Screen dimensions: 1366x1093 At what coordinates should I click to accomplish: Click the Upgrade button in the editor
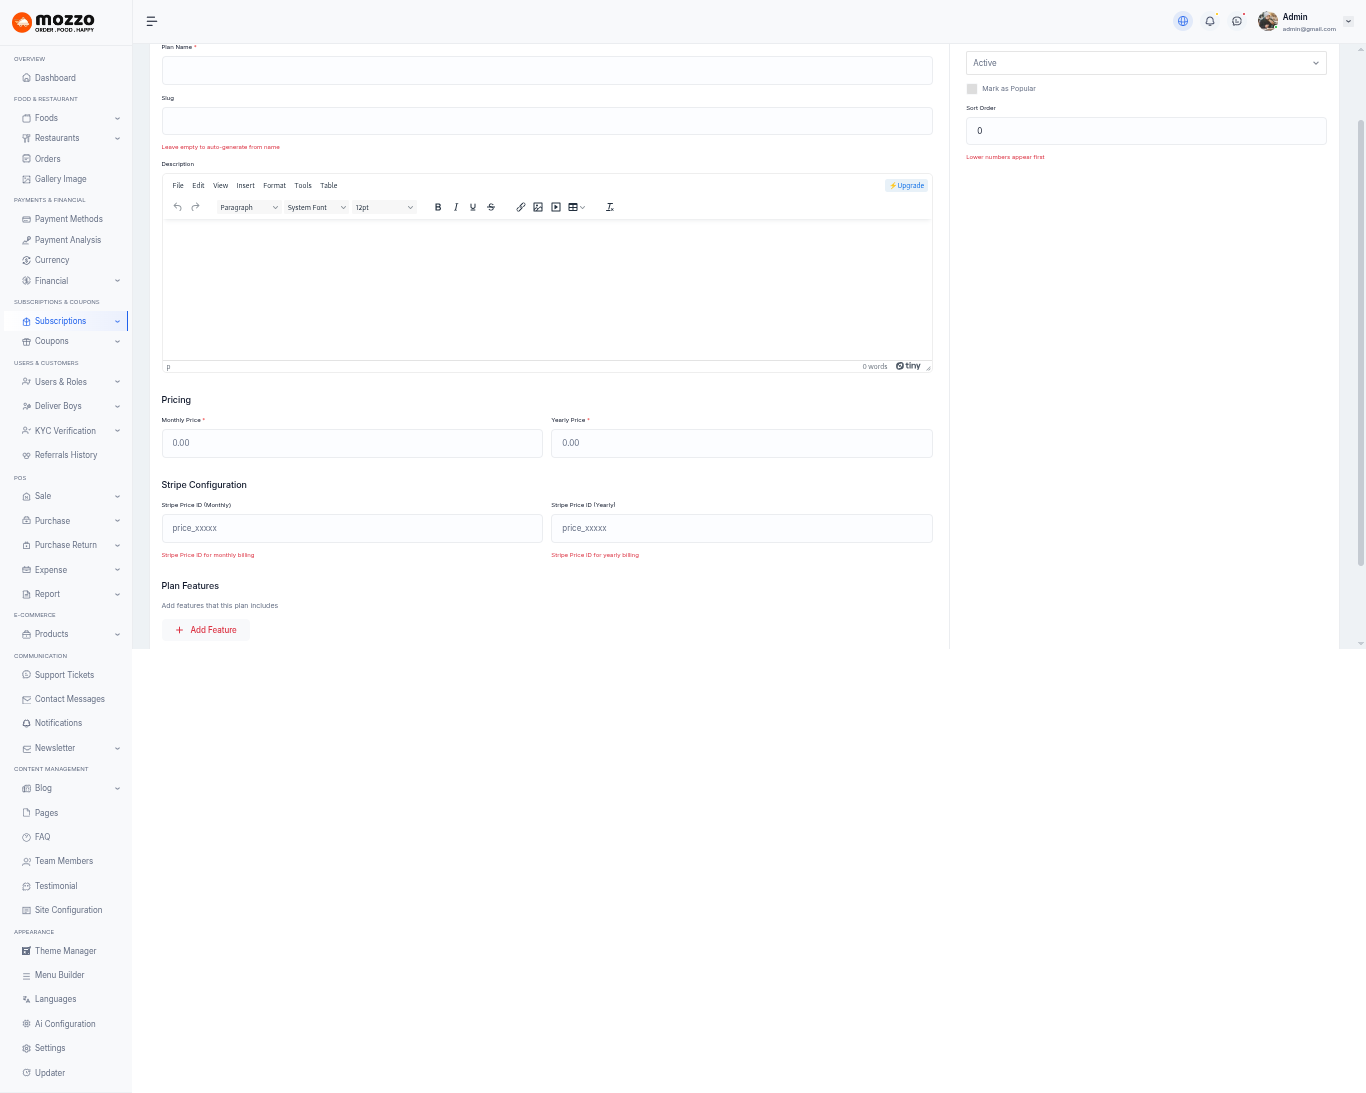tap(907, 185)
